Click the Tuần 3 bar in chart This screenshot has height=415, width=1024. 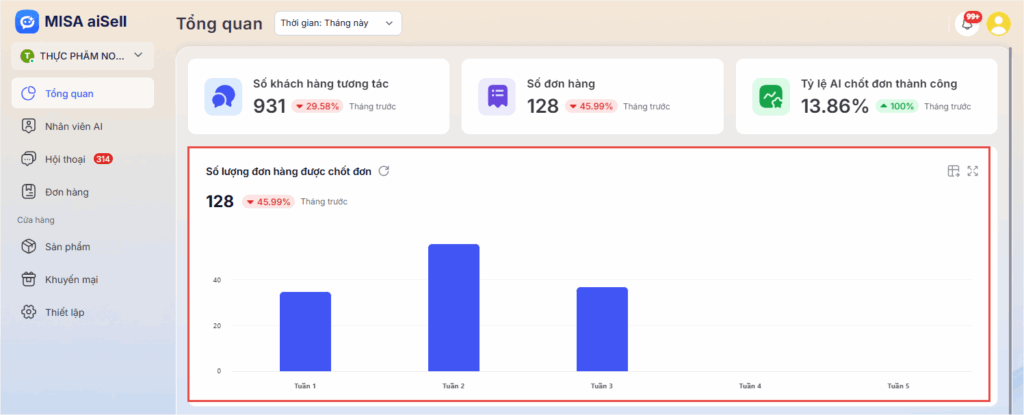click(602, 329)
